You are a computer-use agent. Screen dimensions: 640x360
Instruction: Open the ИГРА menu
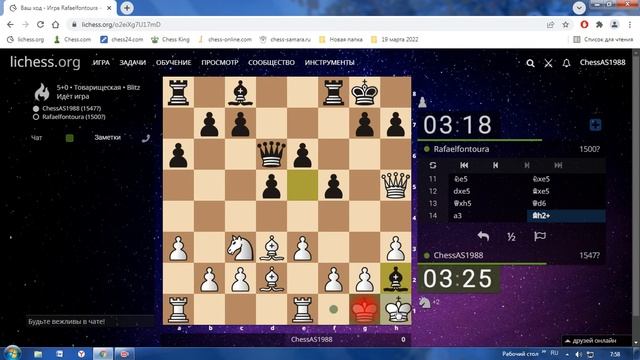tap(101, 62)
